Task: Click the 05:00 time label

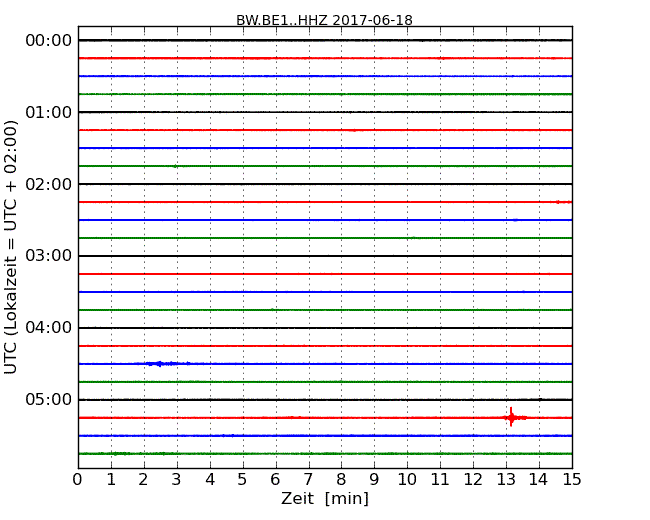Action: coord(49,399)
